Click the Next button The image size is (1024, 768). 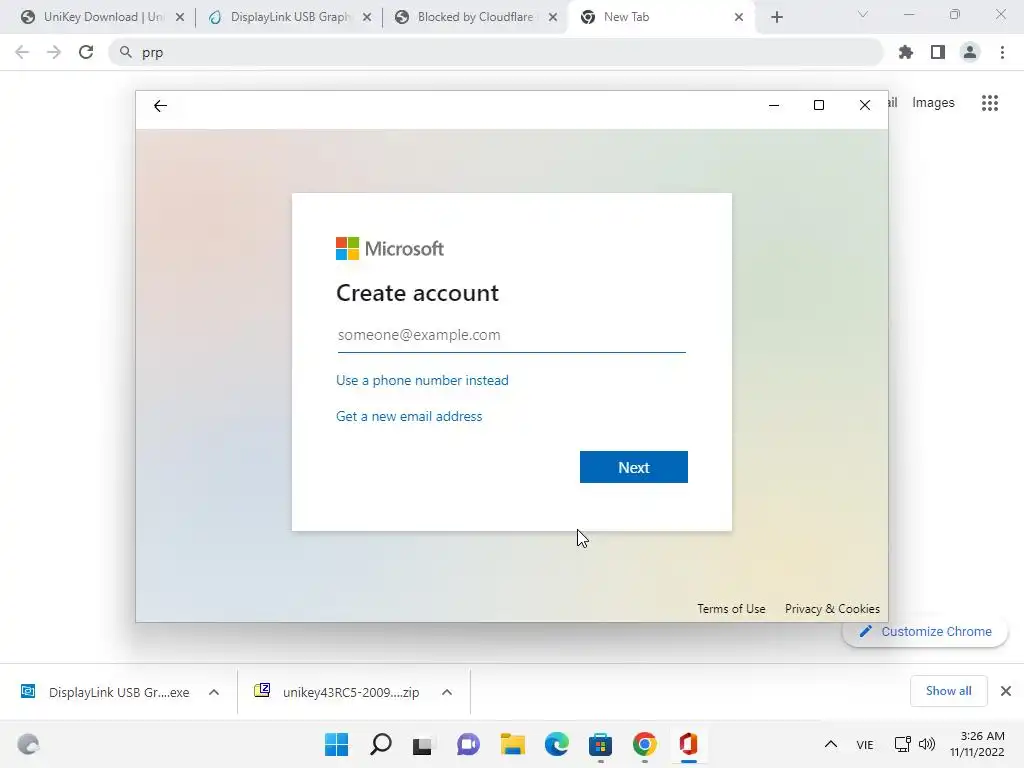pos(633,467)
